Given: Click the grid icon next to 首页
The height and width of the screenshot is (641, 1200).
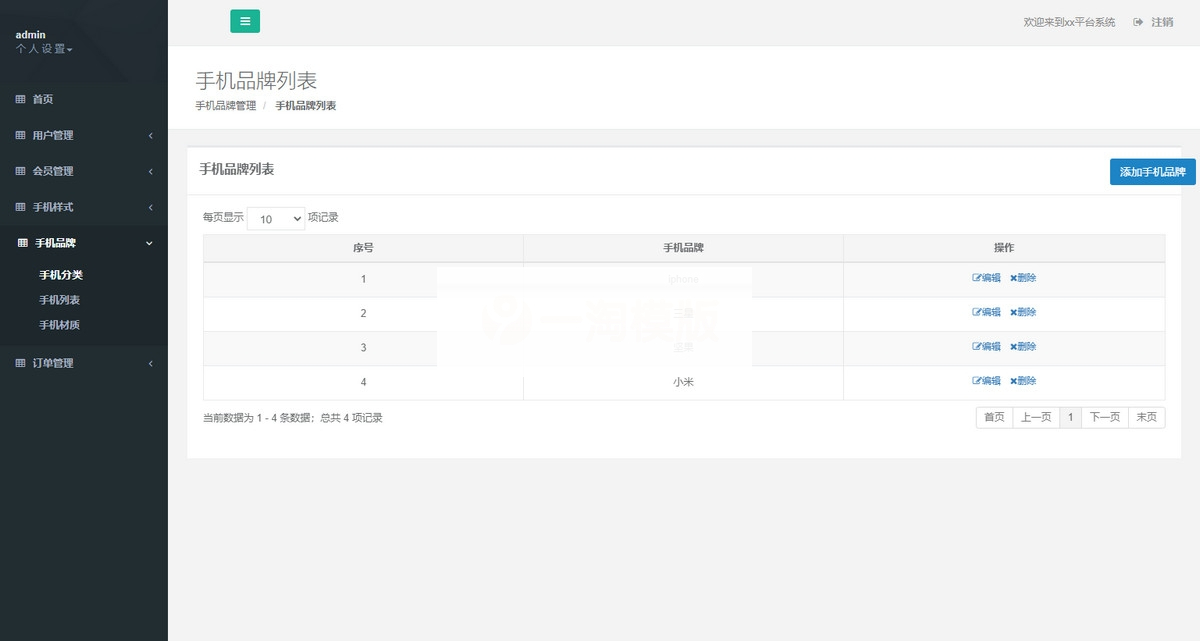Looking at the screenshot, I should coord(20,99).
